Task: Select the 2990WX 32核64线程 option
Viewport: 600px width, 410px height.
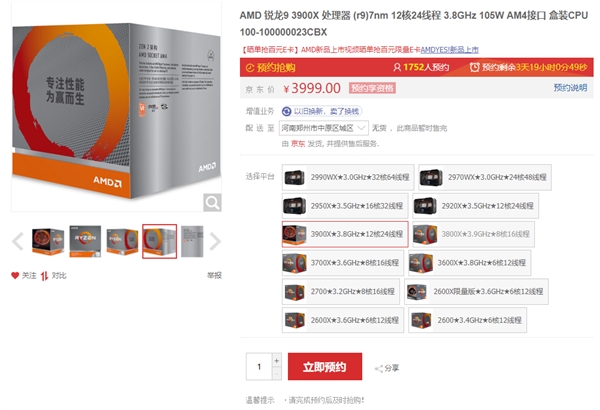Action: (x=348, y=177)
